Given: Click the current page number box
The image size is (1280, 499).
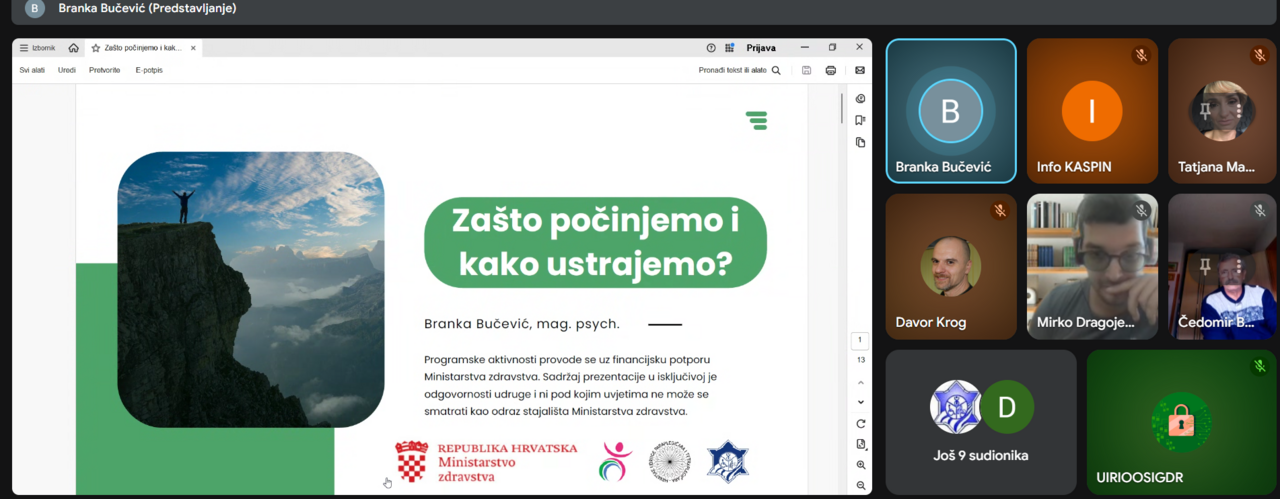Looking at the screenshot, I should [x=860, y=341].
